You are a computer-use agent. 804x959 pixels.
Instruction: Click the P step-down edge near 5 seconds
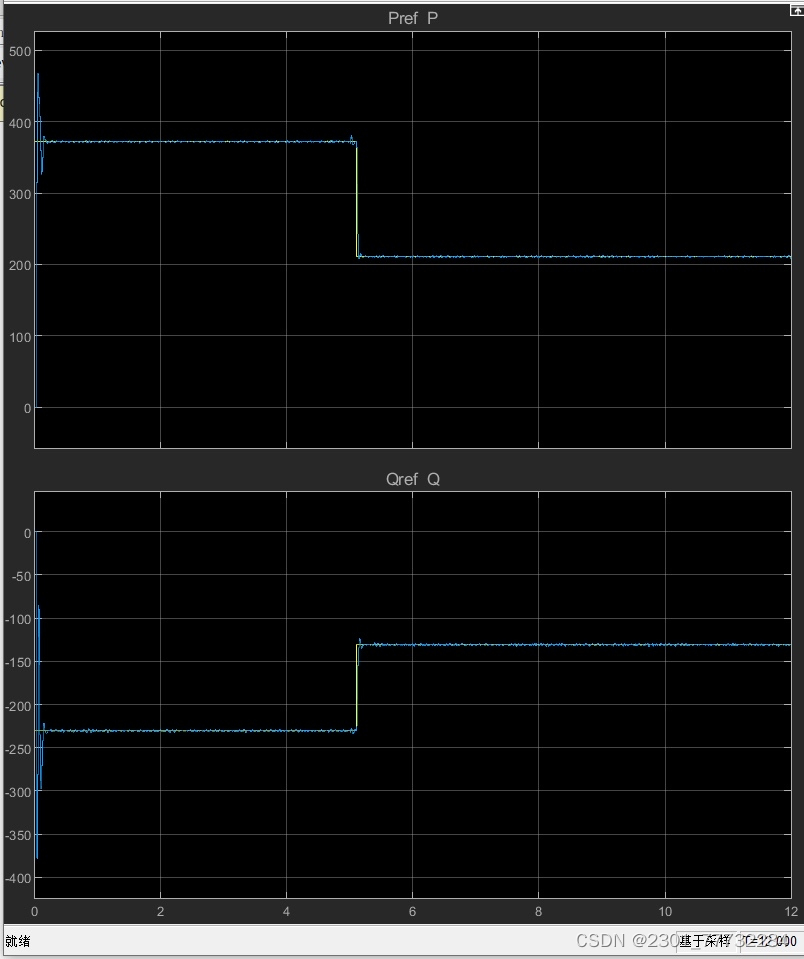pyautogui.click(x=357, y=199)
